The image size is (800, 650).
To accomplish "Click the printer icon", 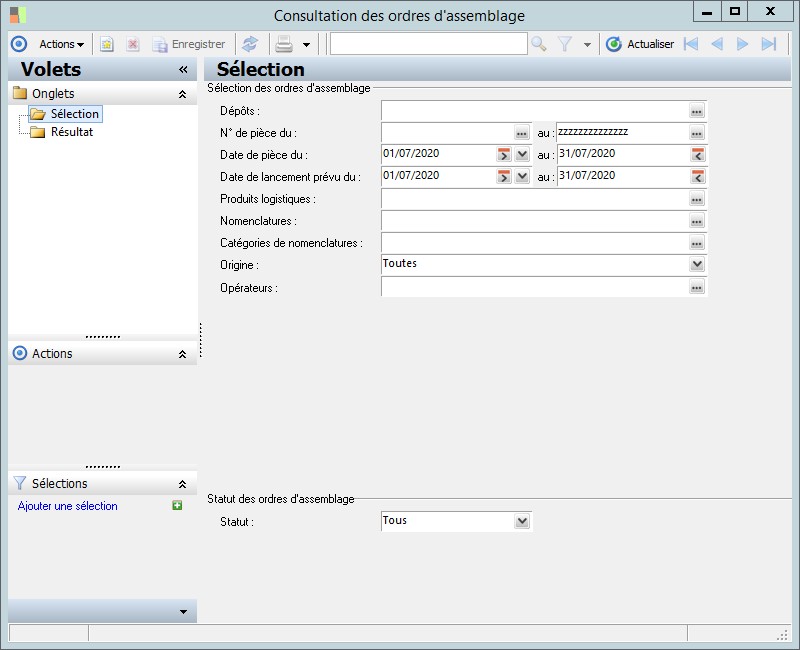I will 284,44.
